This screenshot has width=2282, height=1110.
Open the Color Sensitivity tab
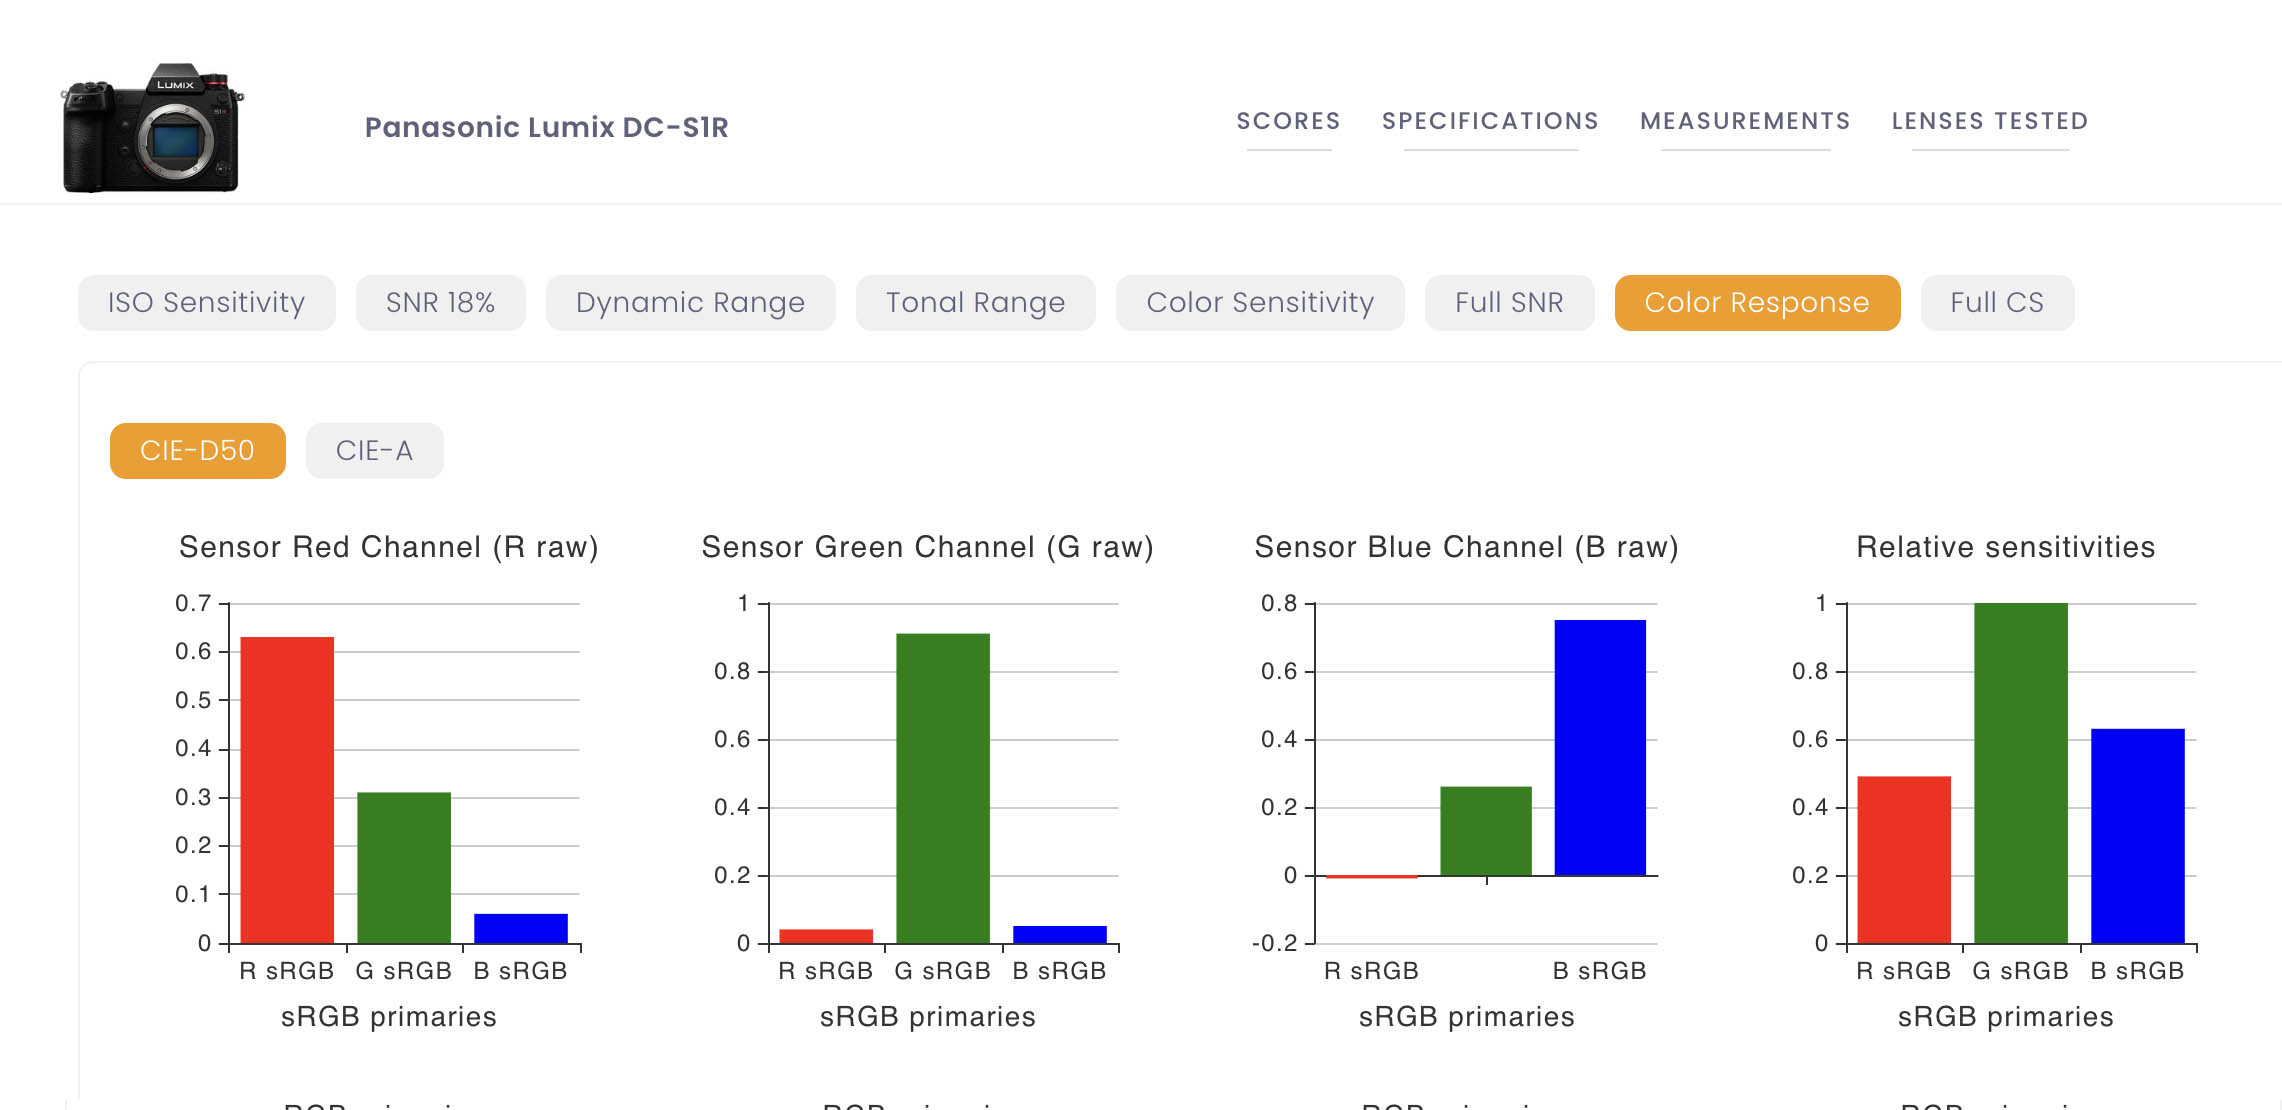click(1260, 303)
